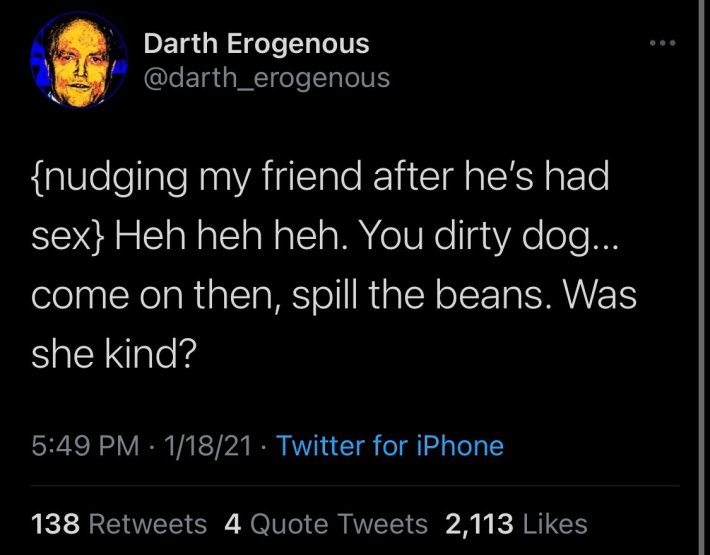The width and height of the screenshot is (710, 555).
Task: Tap the word 'Retweets' in the stats
Action: point(148,523)
